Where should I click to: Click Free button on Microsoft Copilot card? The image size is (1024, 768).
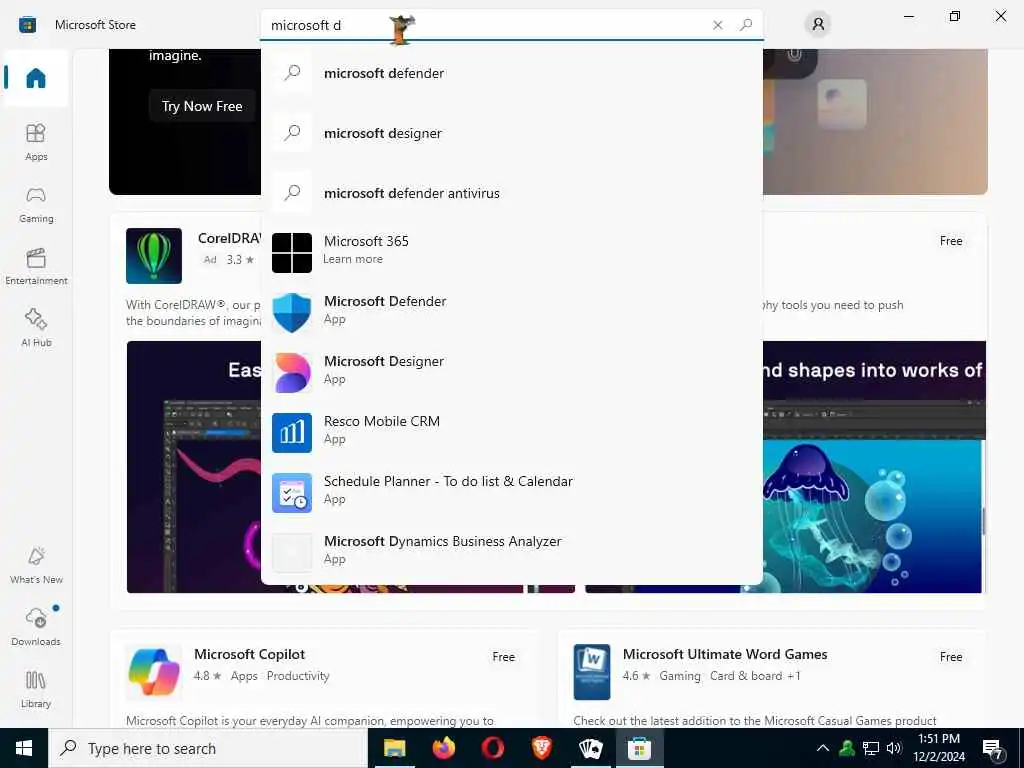pos(504,657)
